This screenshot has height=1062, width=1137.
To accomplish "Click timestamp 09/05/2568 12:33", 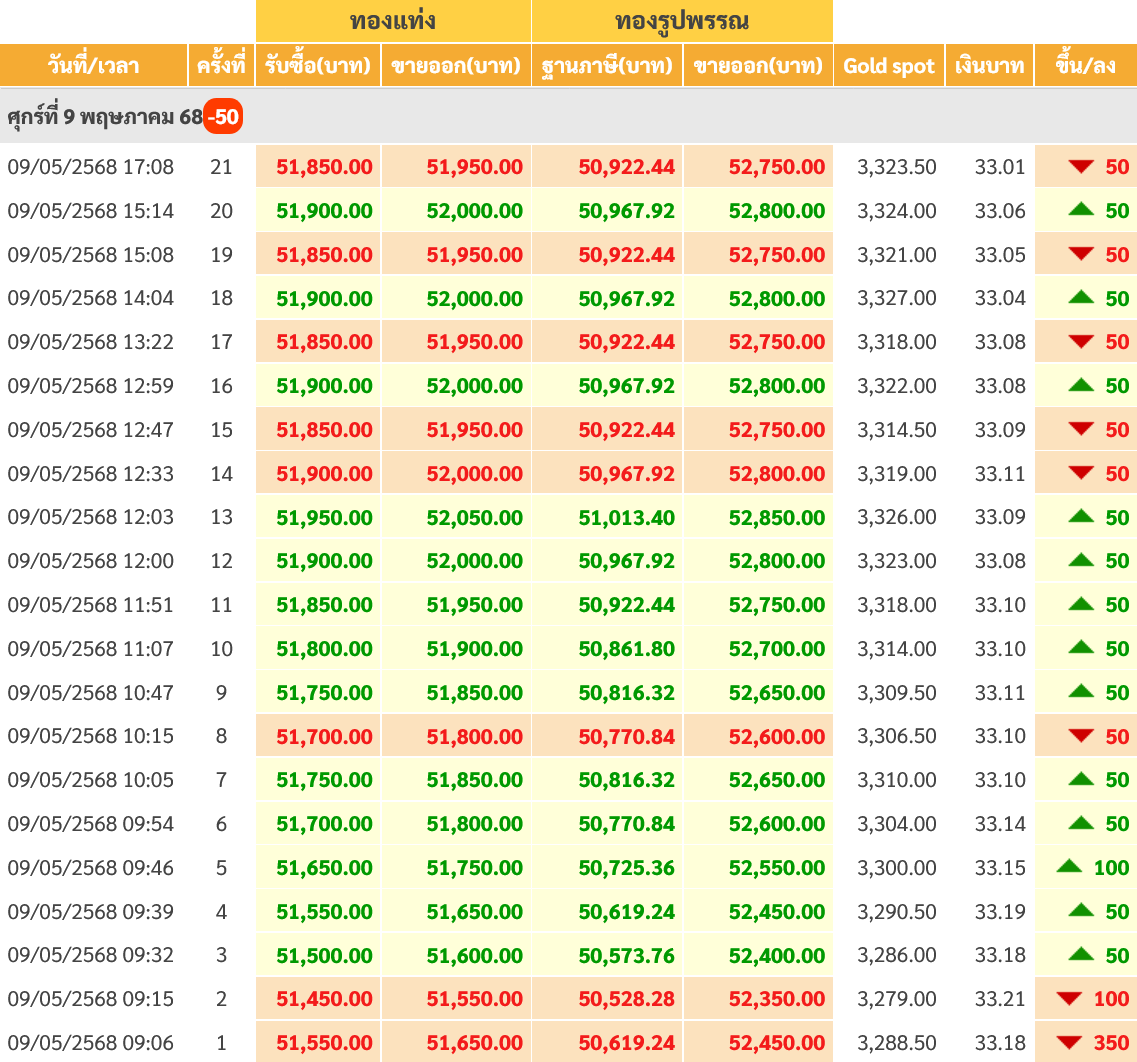I will (91, 473).
